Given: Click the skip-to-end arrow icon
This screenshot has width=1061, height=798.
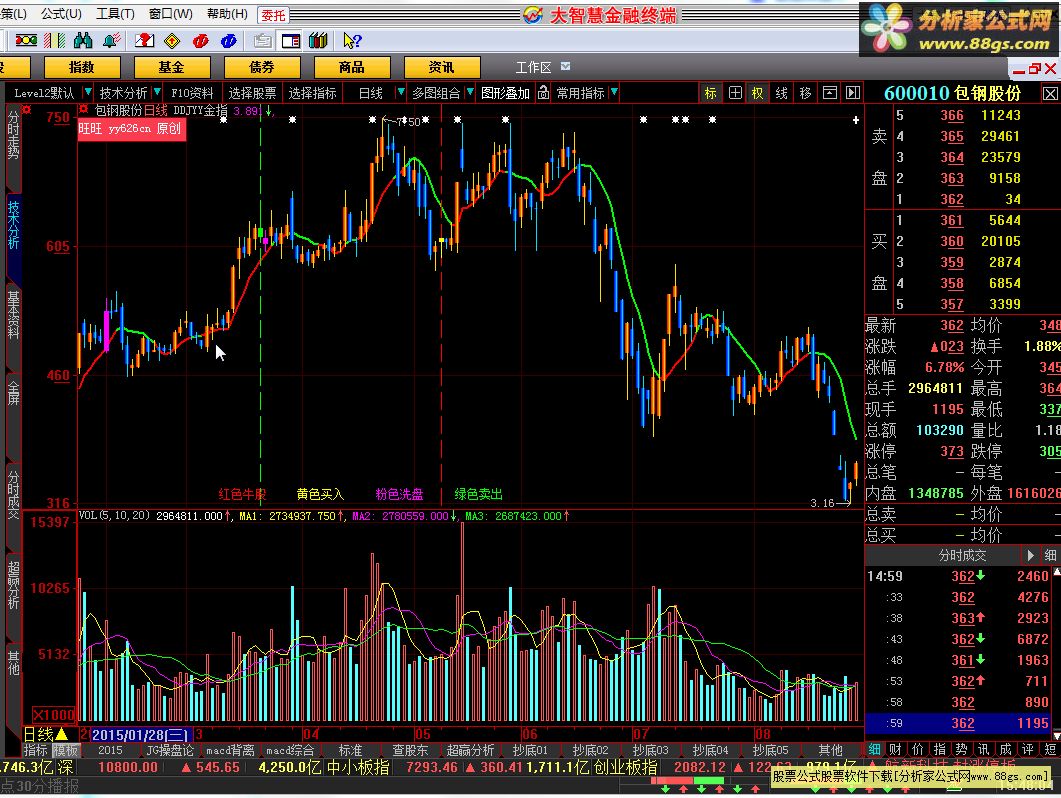Looking at the screenshot, I should (x=853, y=93).
